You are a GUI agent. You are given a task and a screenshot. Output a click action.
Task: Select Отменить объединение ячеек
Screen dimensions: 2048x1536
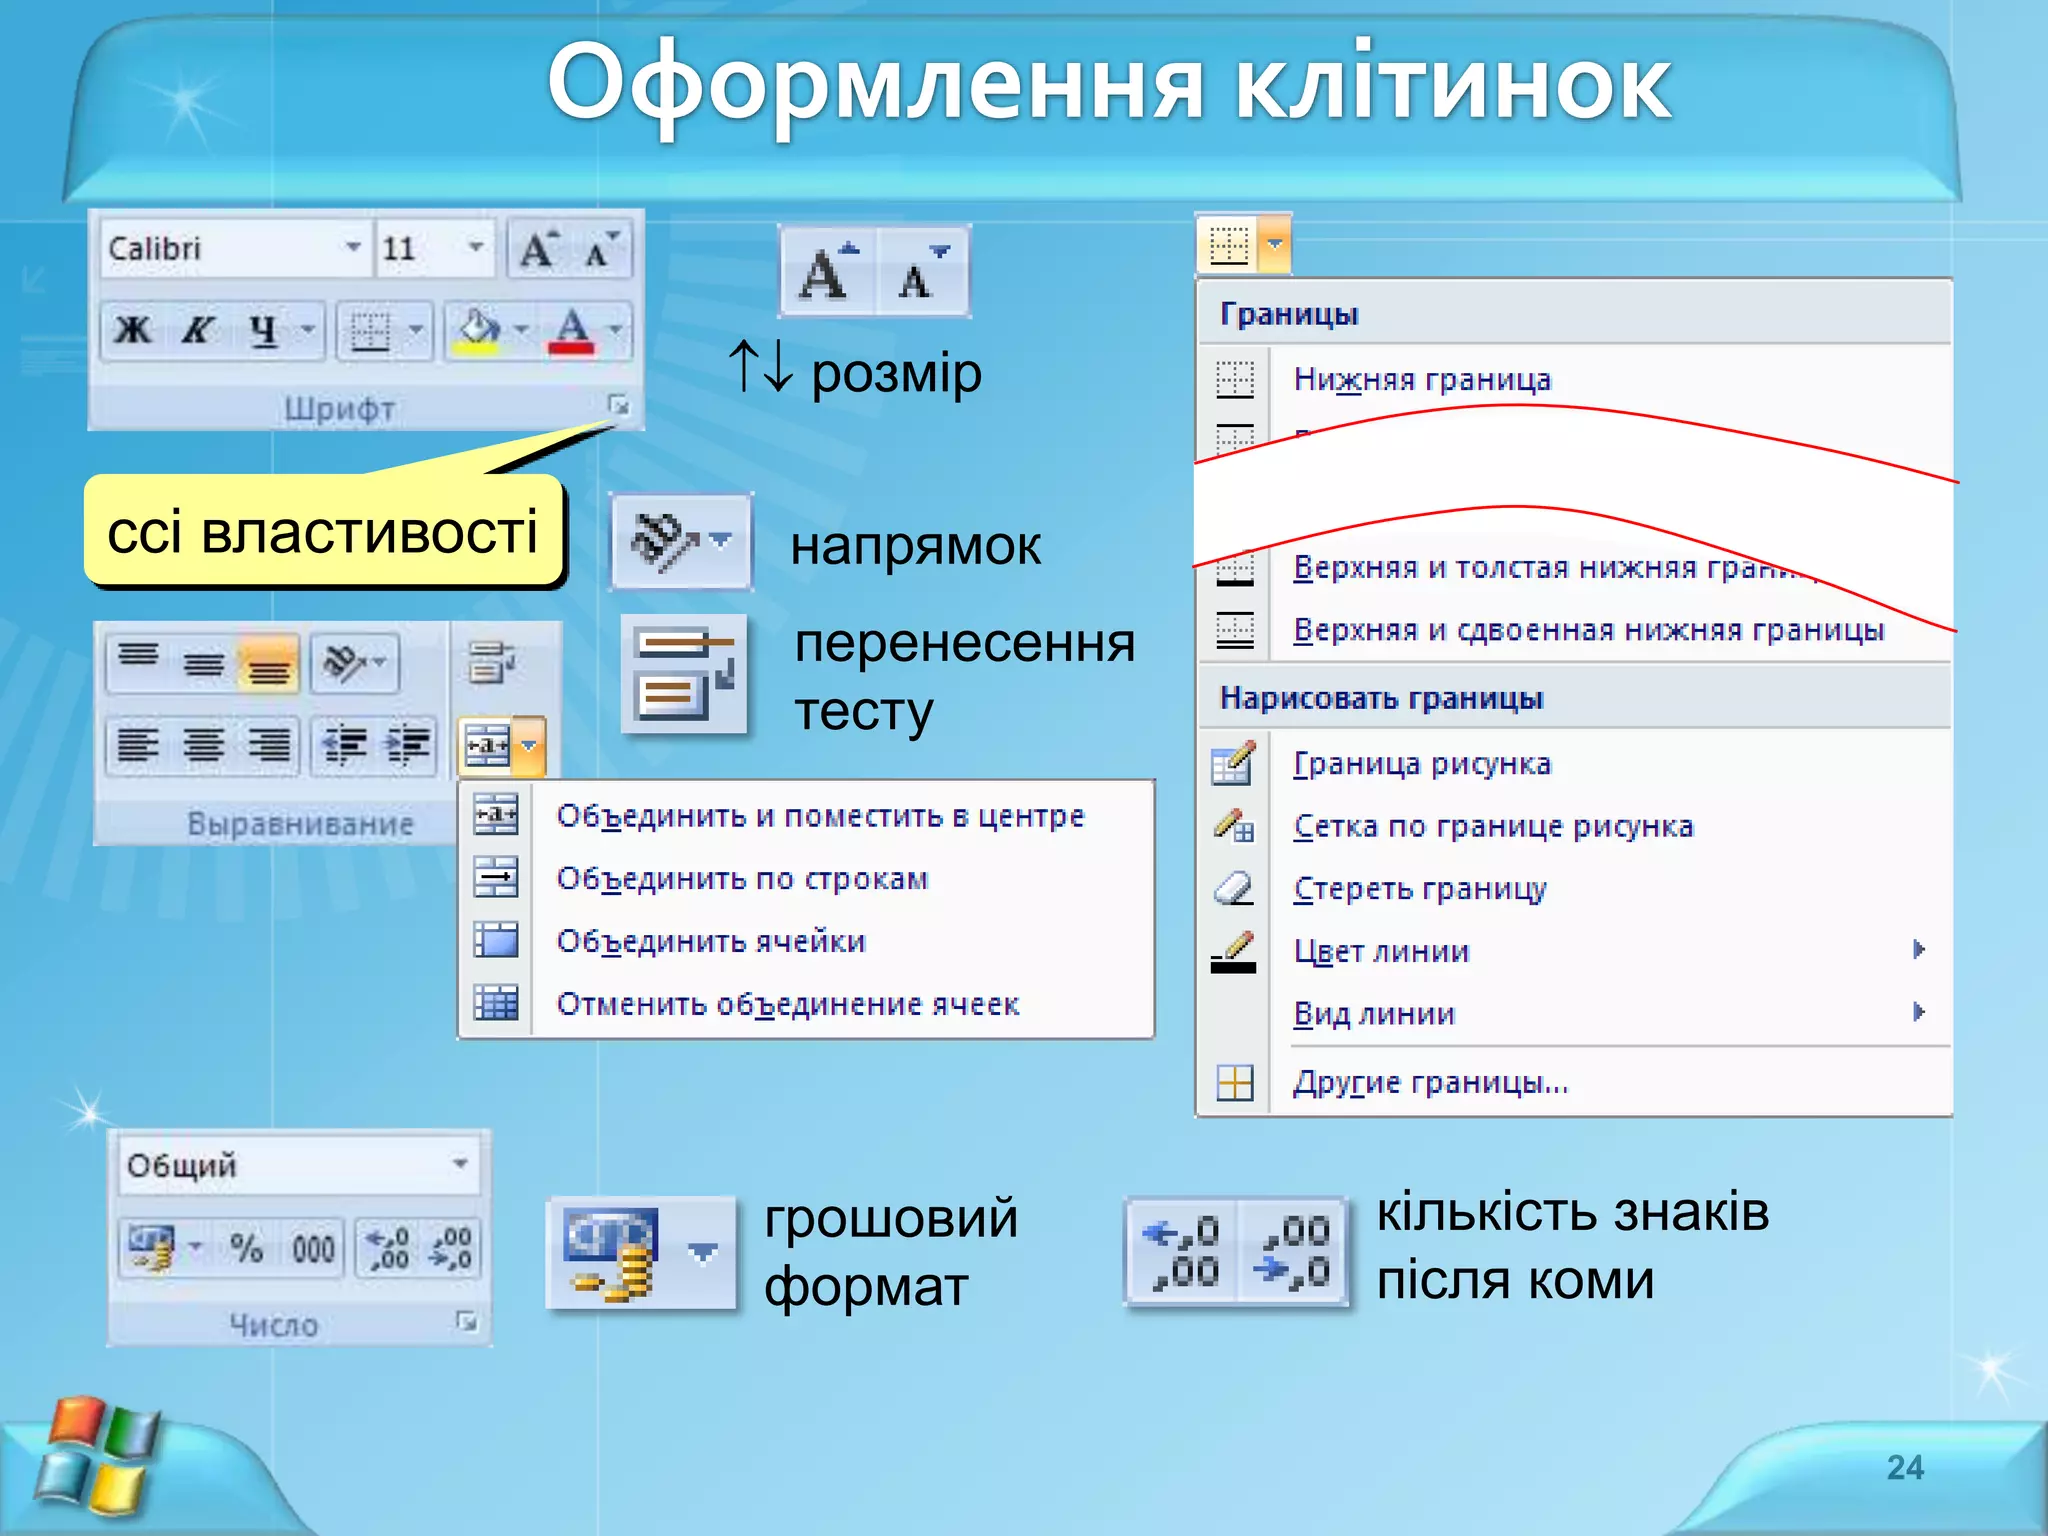[806, 1003]
